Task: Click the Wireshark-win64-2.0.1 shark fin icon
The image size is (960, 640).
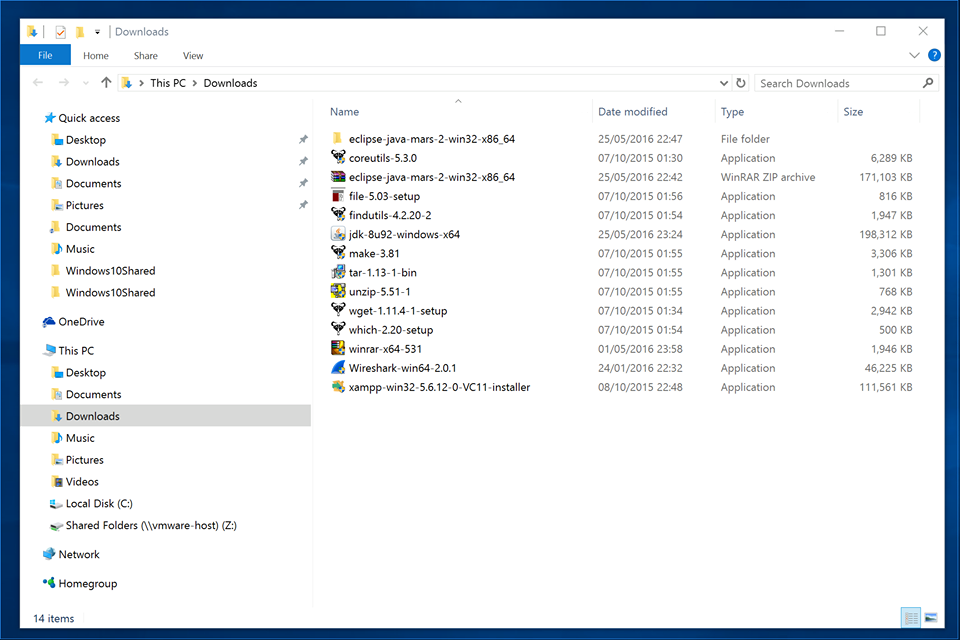Action: [x=338, y=367]
